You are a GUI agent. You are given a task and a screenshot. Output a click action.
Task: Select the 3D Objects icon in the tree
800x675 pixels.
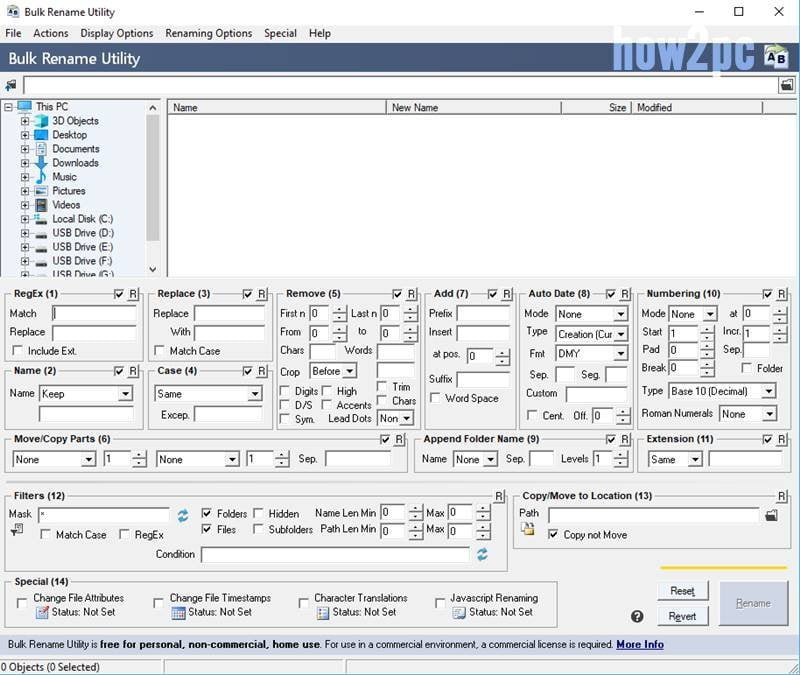[x=41, y=121]
